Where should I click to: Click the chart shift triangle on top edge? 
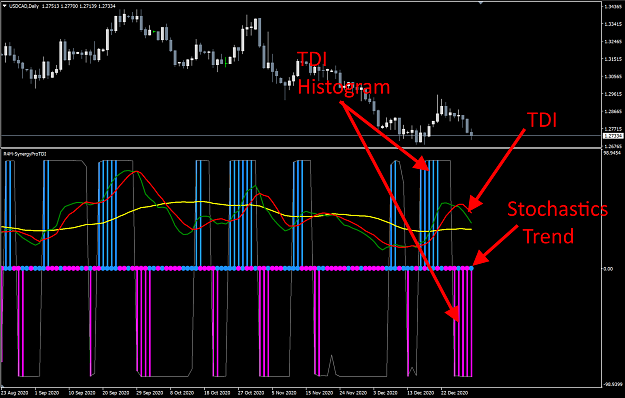tap(481, 3)
